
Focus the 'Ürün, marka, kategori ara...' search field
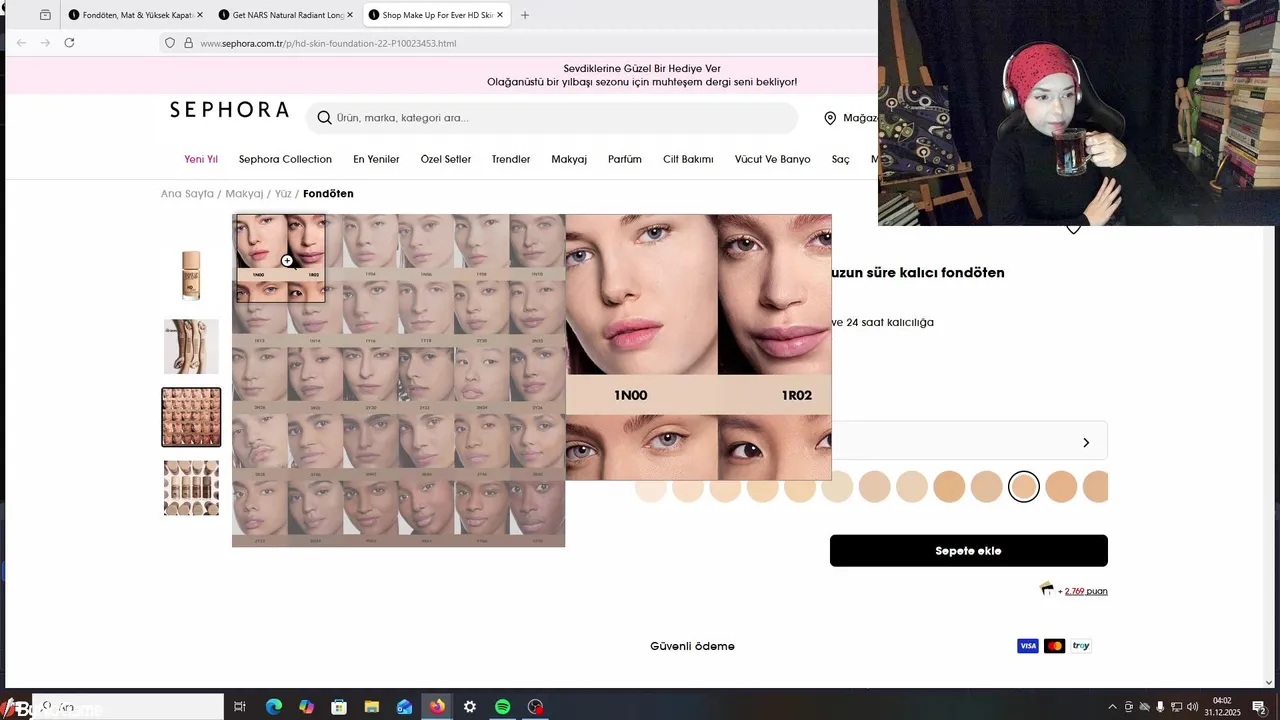(552, 118)
